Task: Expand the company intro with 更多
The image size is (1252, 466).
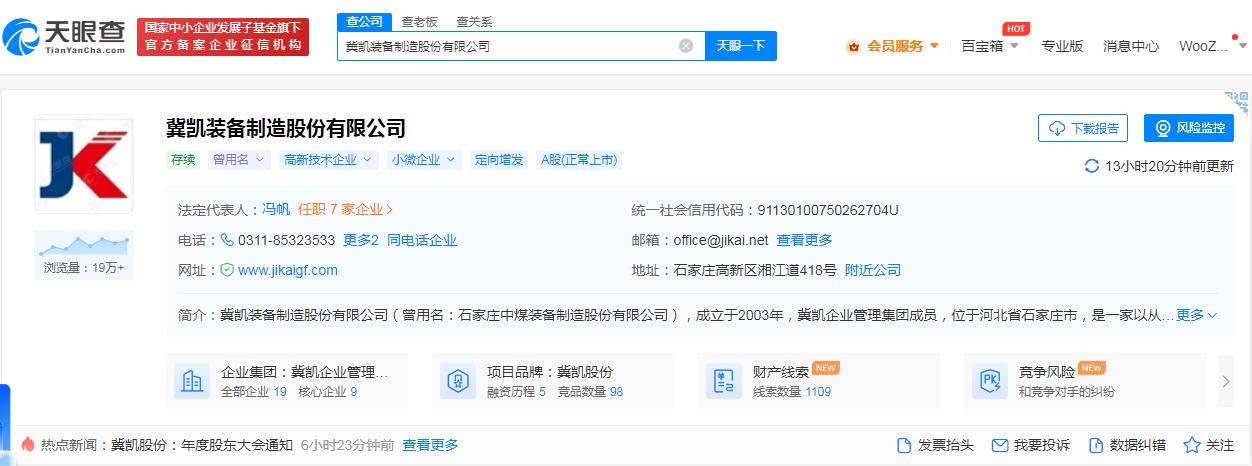Action: (1196, 315)
